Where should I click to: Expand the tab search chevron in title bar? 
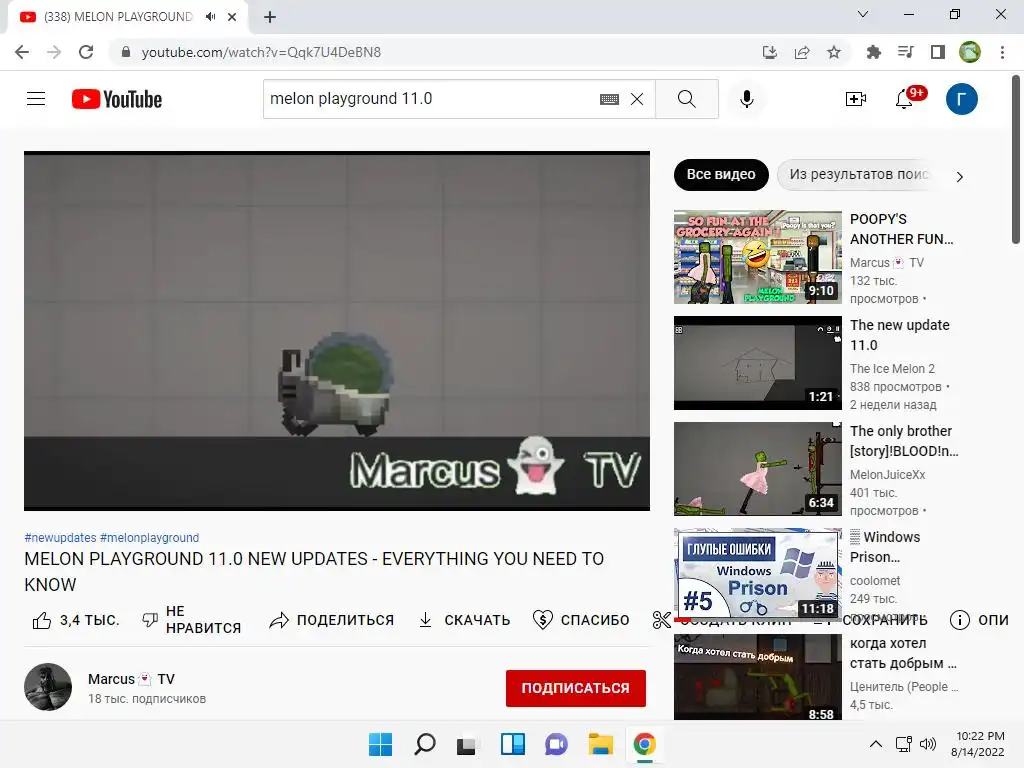point(863,14)
